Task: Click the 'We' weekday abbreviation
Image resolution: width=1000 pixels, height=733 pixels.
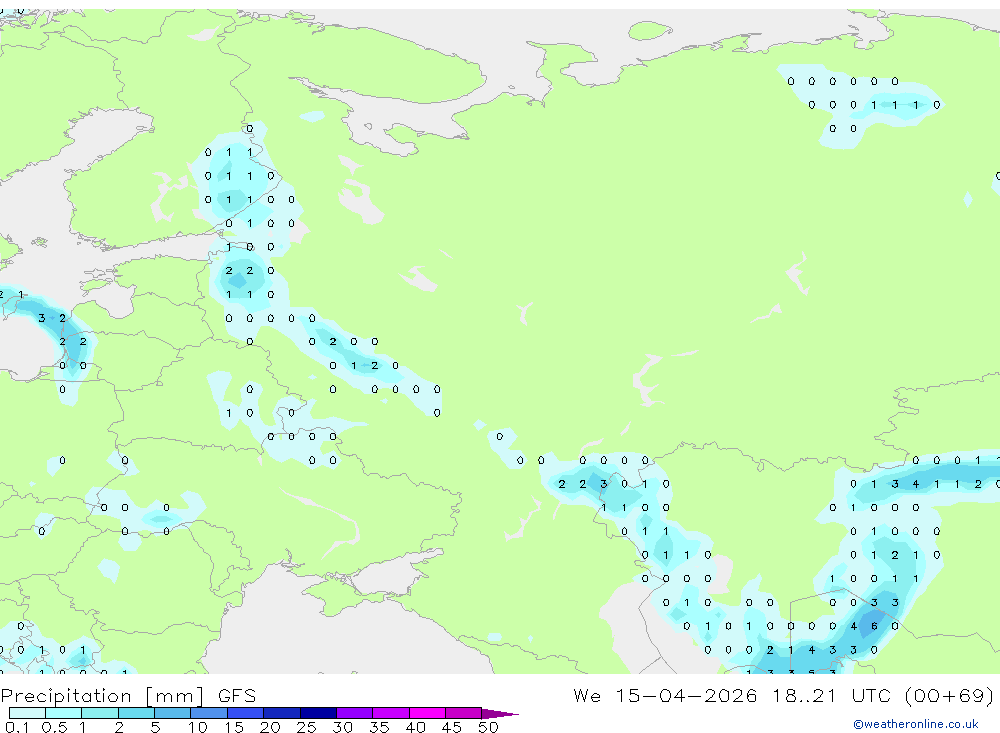Action: [587, 695]
